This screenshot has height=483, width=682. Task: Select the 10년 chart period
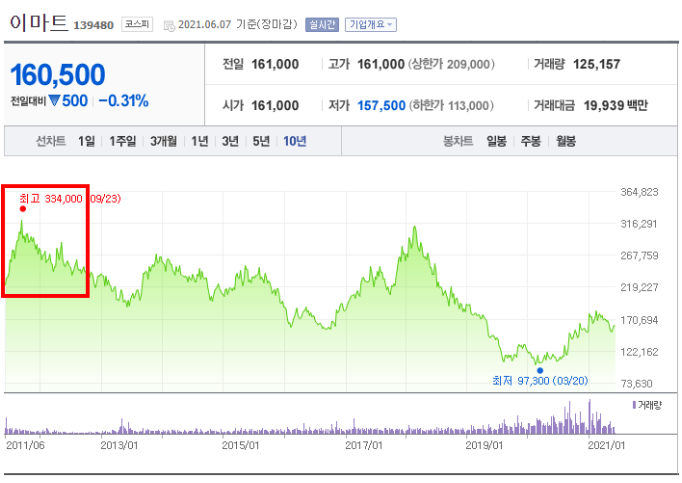[x=295, y=141]
